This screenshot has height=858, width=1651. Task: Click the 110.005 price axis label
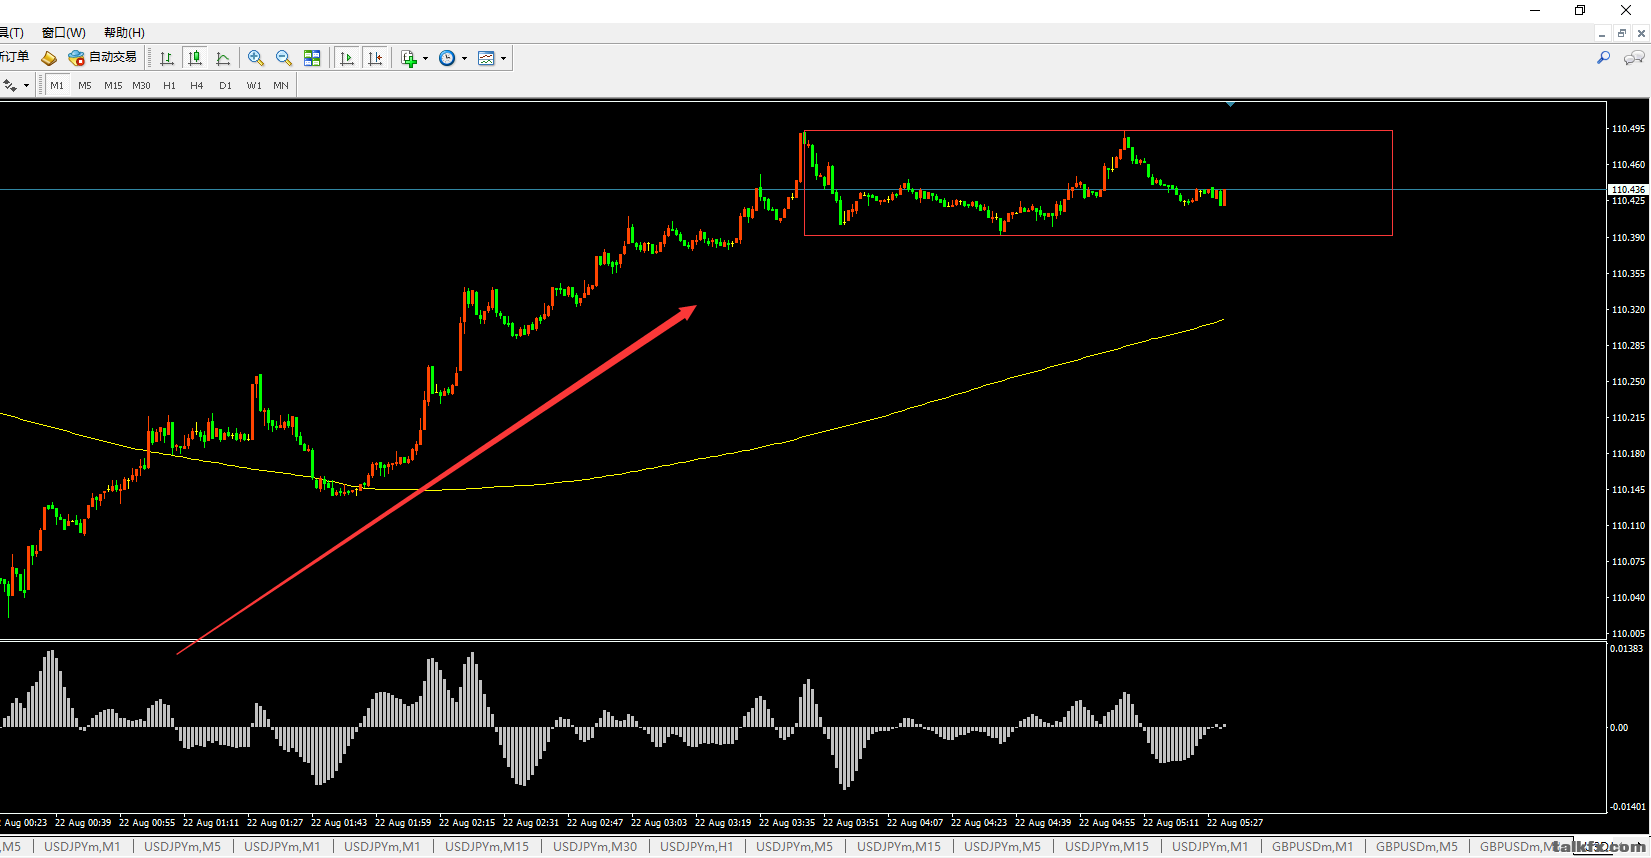pyautogui.click(x=1628, y=634)
